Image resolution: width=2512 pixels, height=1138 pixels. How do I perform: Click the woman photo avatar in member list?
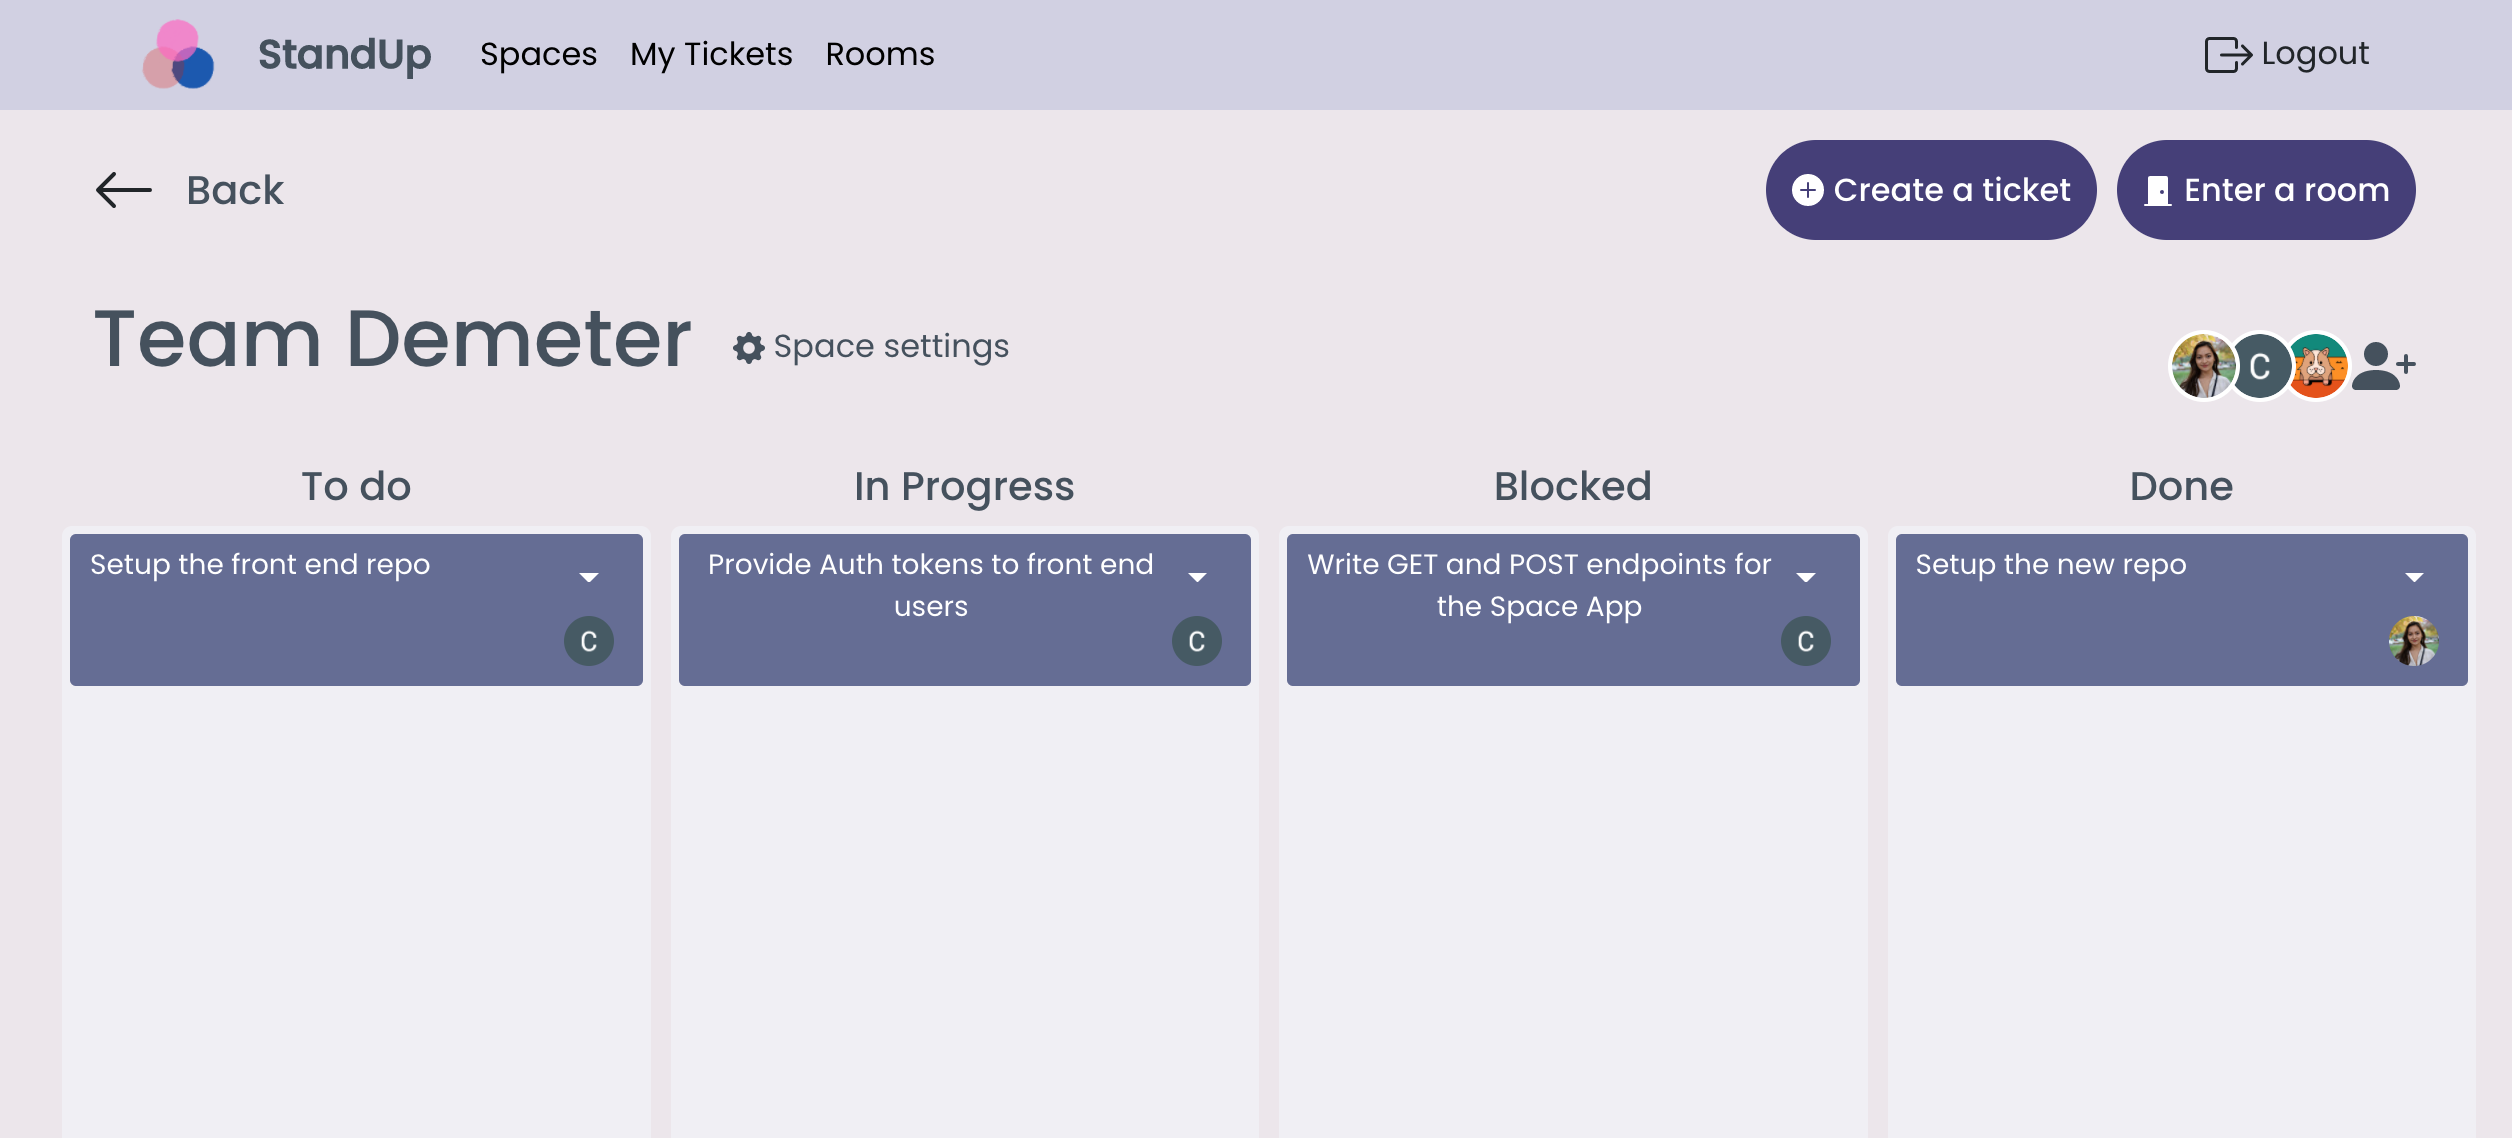pos(2202,366)
